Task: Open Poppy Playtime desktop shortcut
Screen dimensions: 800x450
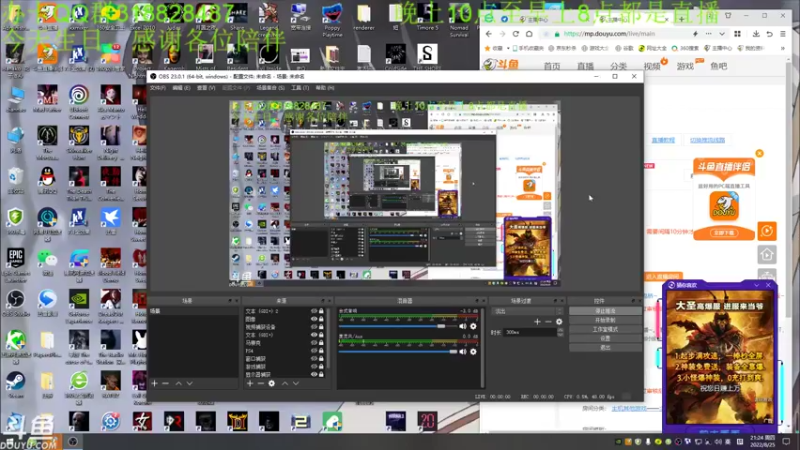Action: [332, 20]
